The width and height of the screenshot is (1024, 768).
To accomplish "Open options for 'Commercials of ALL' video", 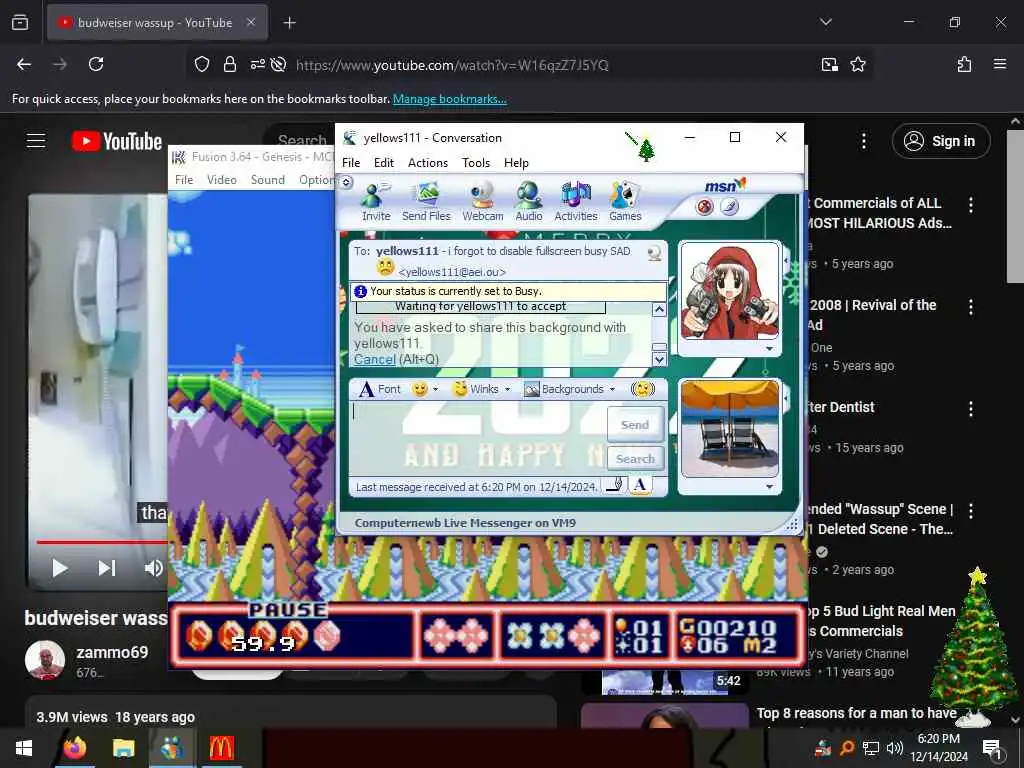I will (970, 204).
